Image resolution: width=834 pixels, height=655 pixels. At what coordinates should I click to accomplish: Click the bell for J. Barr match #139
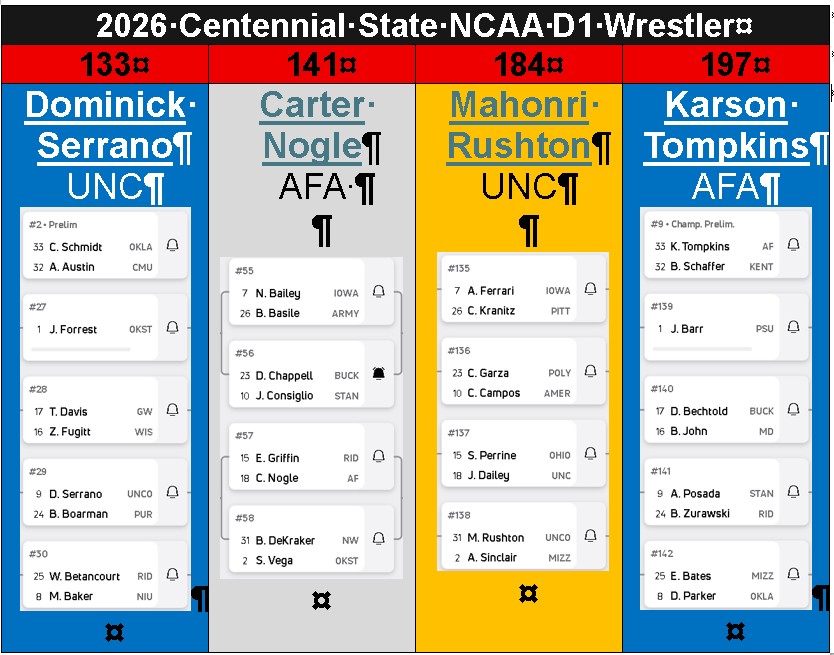pyautogui.click(x=794, y=327)
